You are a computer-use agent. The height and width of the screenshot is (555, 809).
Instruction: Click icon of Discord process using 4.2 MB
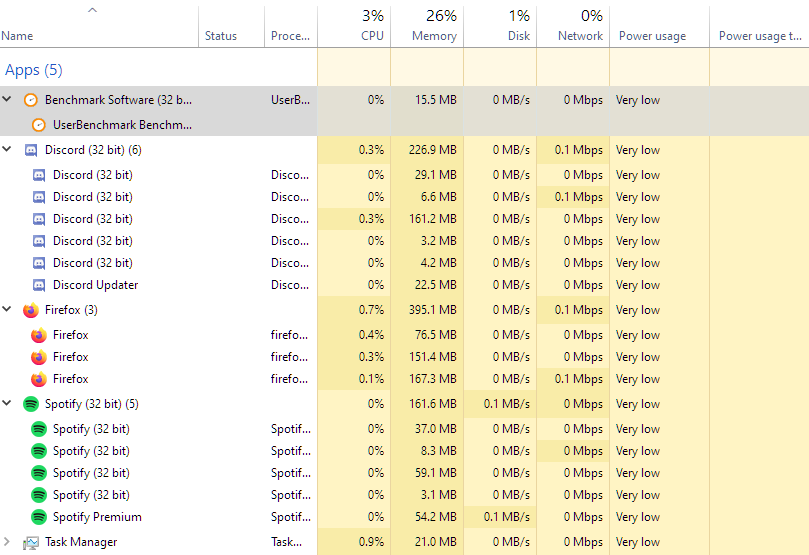[39, 263]
